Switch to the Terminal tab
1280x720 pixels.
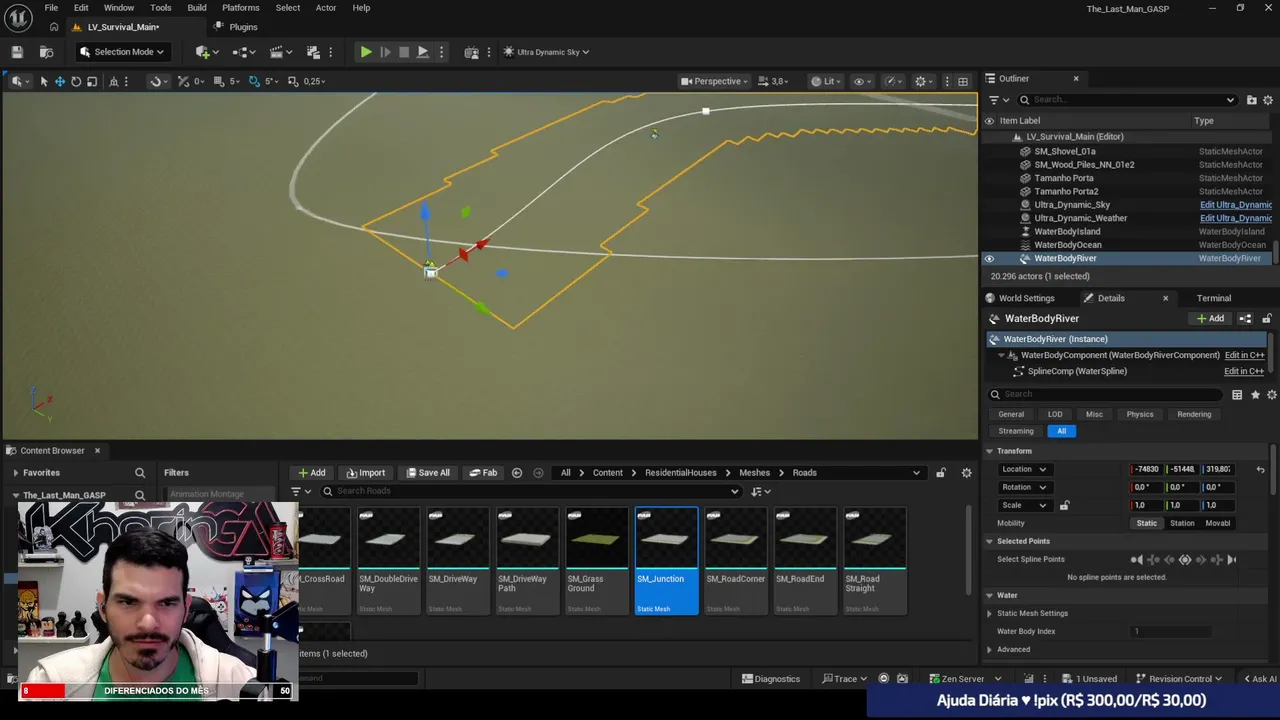pos(1214,298)
